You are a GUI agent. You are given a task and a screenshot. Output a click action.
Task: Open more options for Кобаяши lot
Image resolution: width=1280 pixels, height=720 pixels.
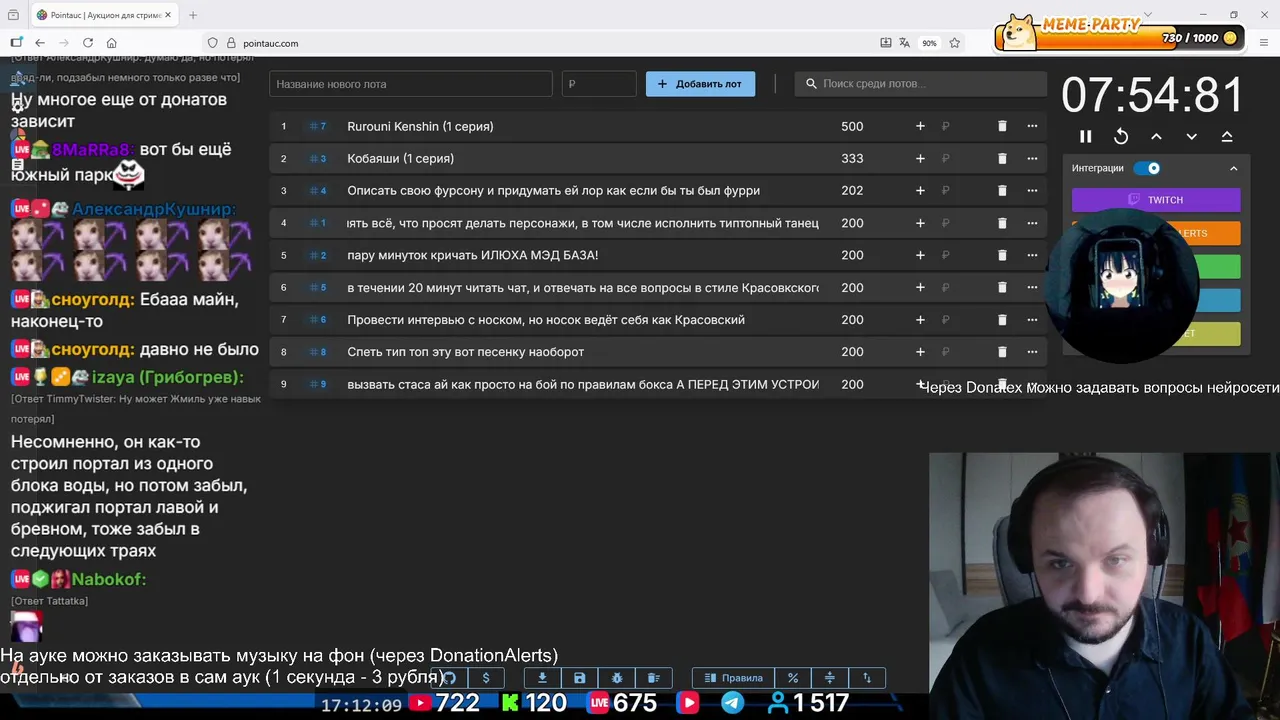1032,158
